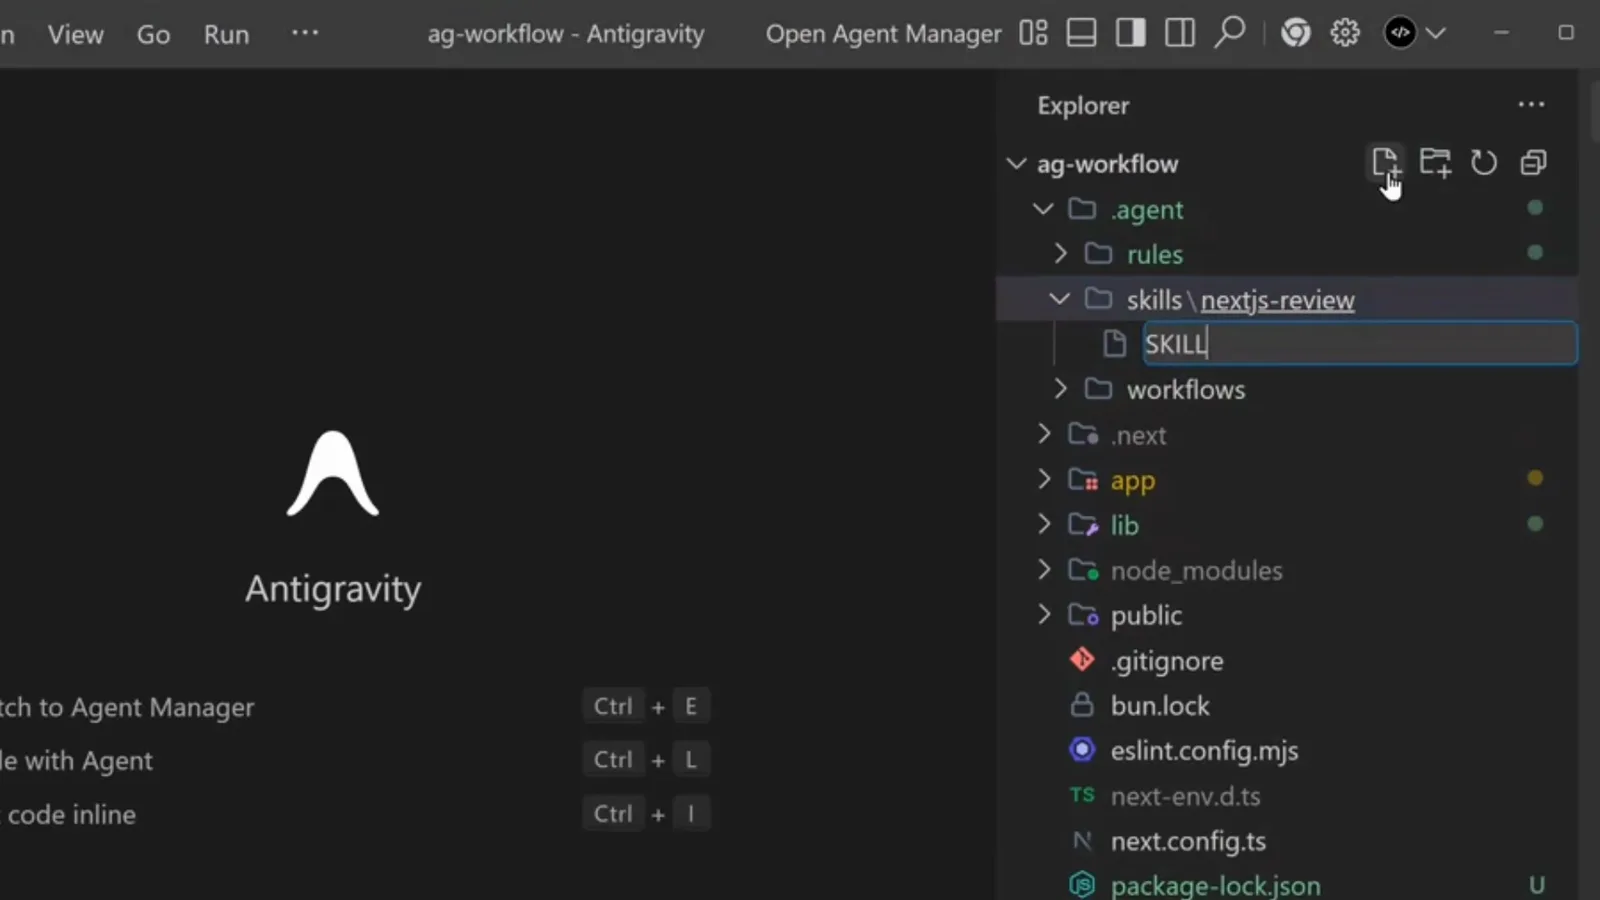Click the .gitignore git icon

1082,659
